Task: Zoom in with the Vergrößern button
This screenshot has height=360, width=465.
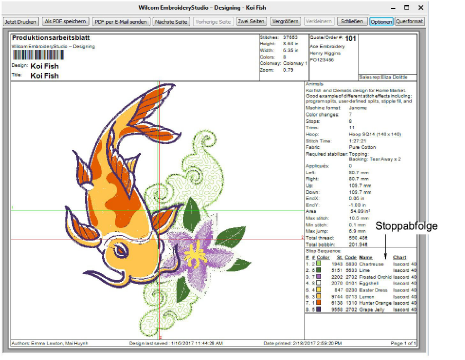Action: click(x=285, y=21)
